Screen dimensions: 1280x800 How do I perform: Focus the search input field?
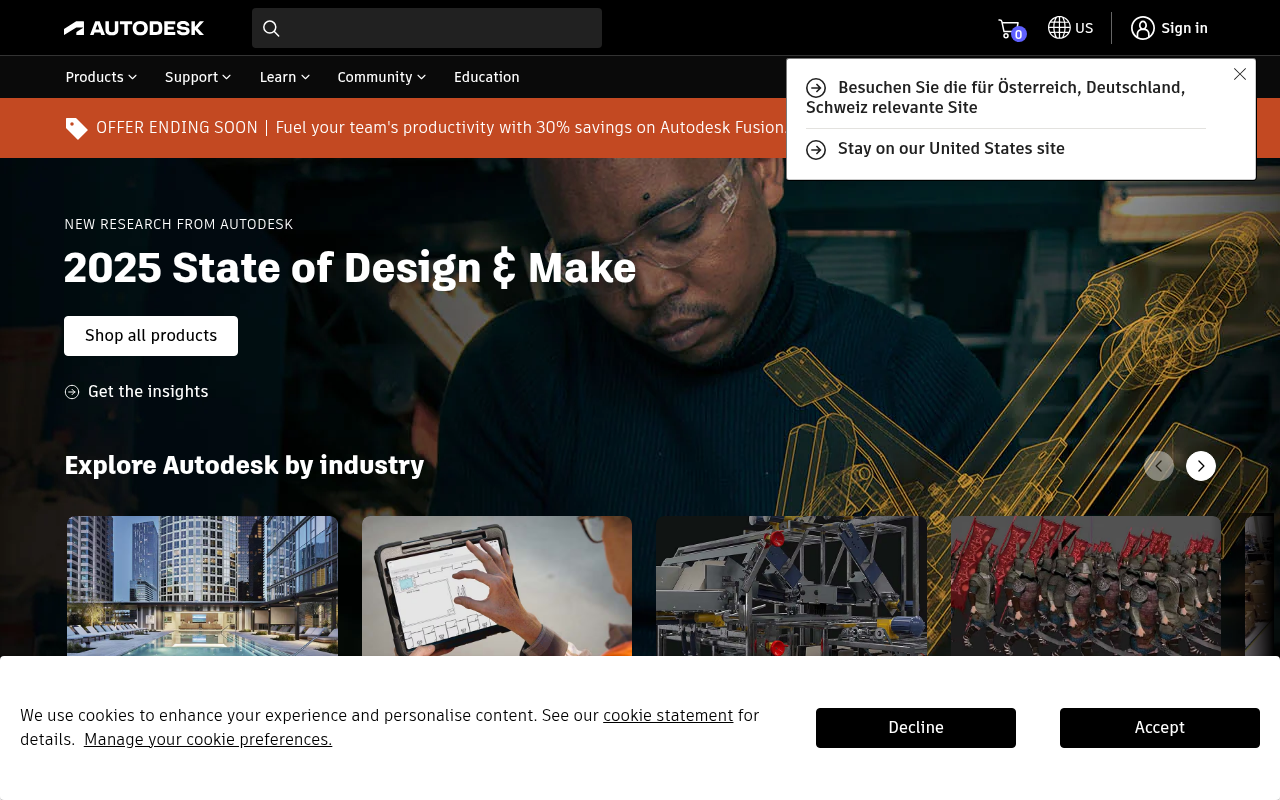point(427,28)
